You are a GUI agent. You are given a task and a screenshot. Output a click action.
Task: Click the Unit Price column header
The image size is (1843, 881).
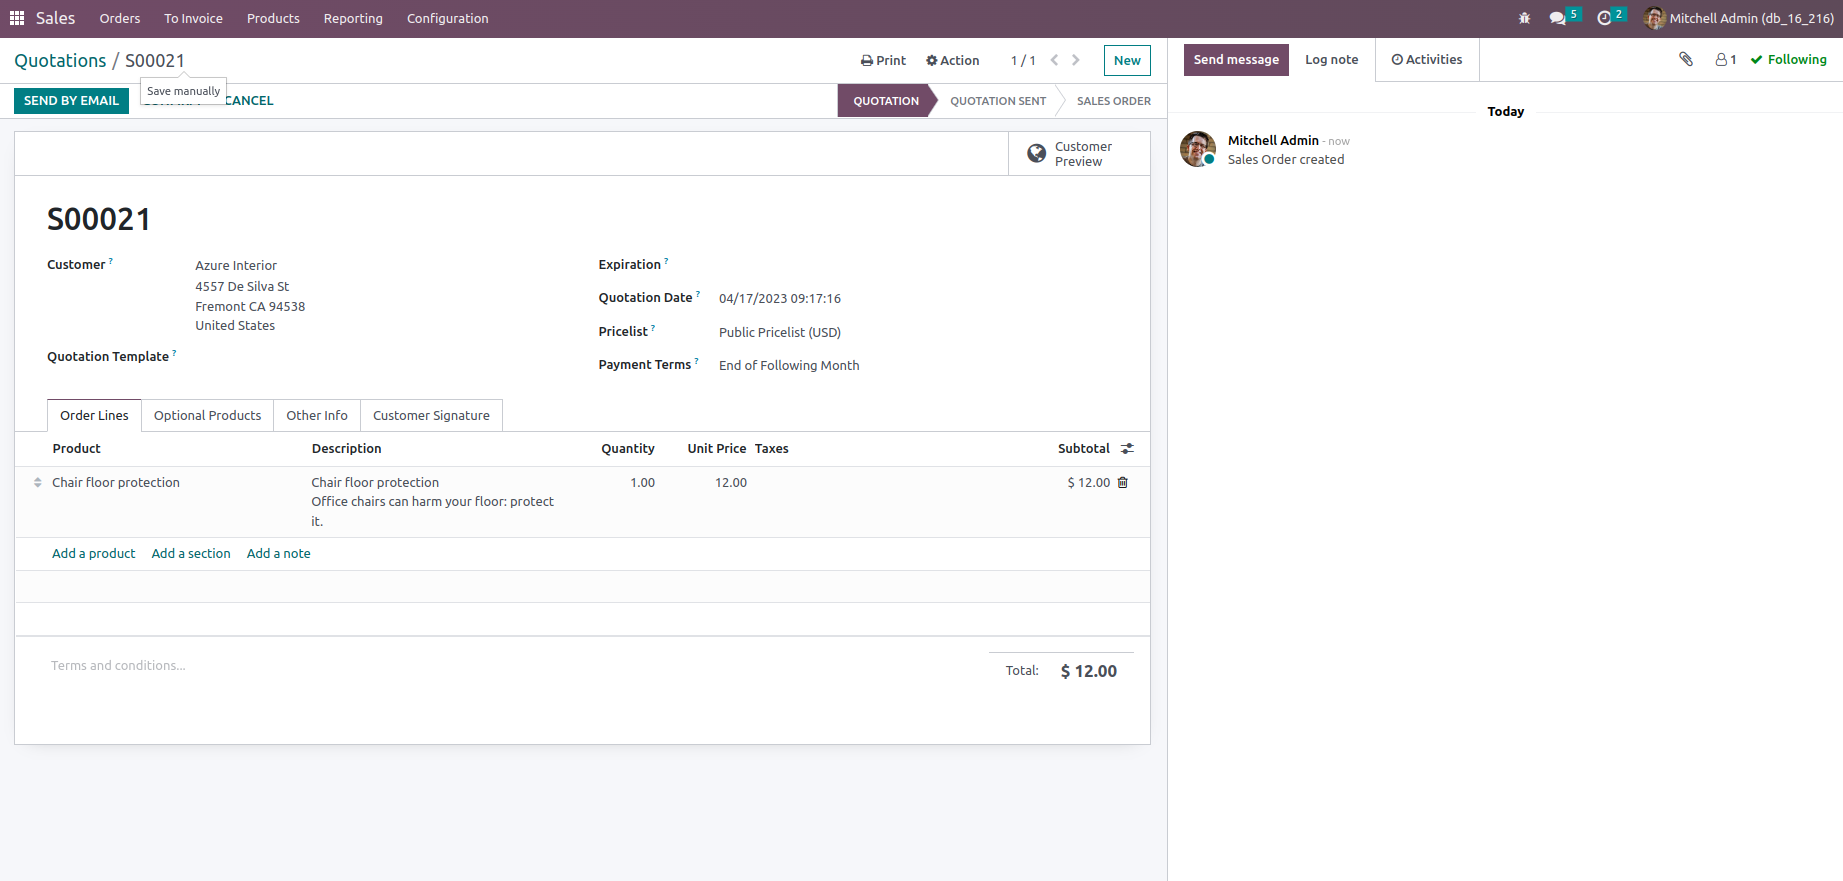pyautogui.click(x=717, y=449)
